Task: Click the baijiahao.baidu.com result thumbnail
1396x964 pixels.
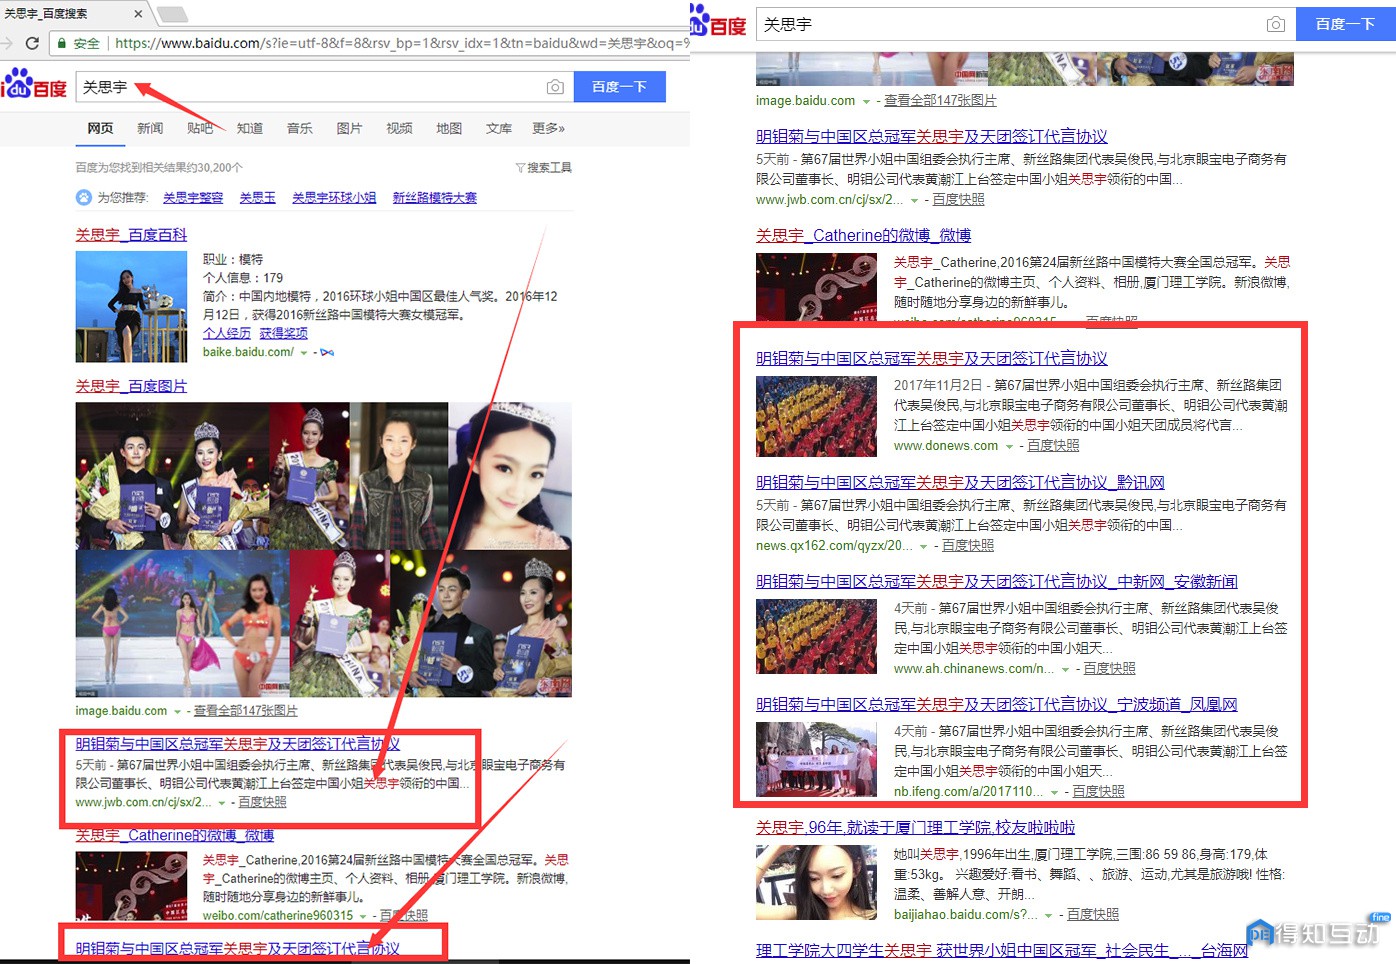Action: (x=817, y=883)
